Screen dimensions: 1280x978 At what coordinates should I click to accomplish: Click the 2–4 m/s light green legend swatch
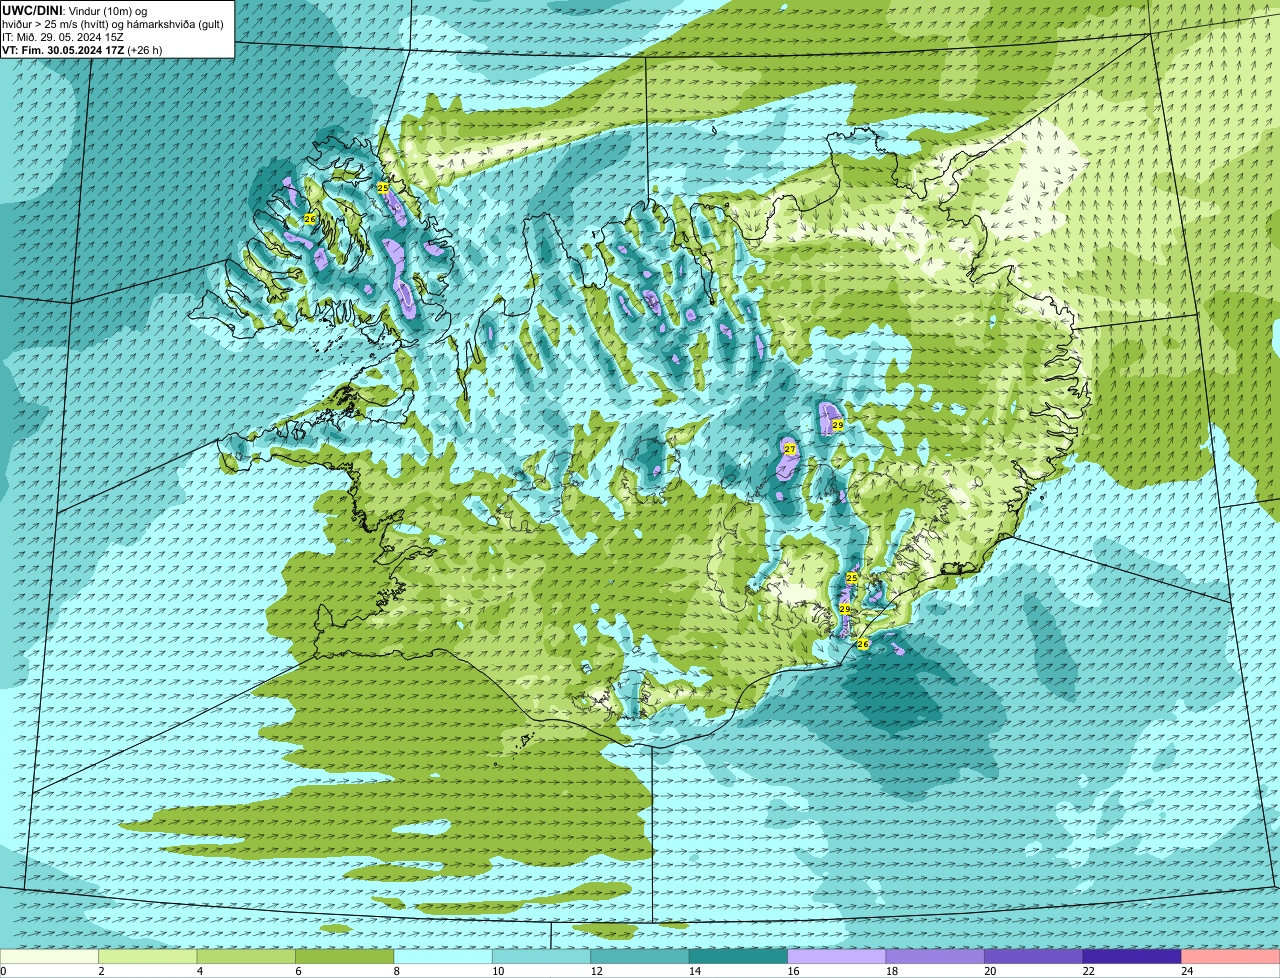pos(148,957)
